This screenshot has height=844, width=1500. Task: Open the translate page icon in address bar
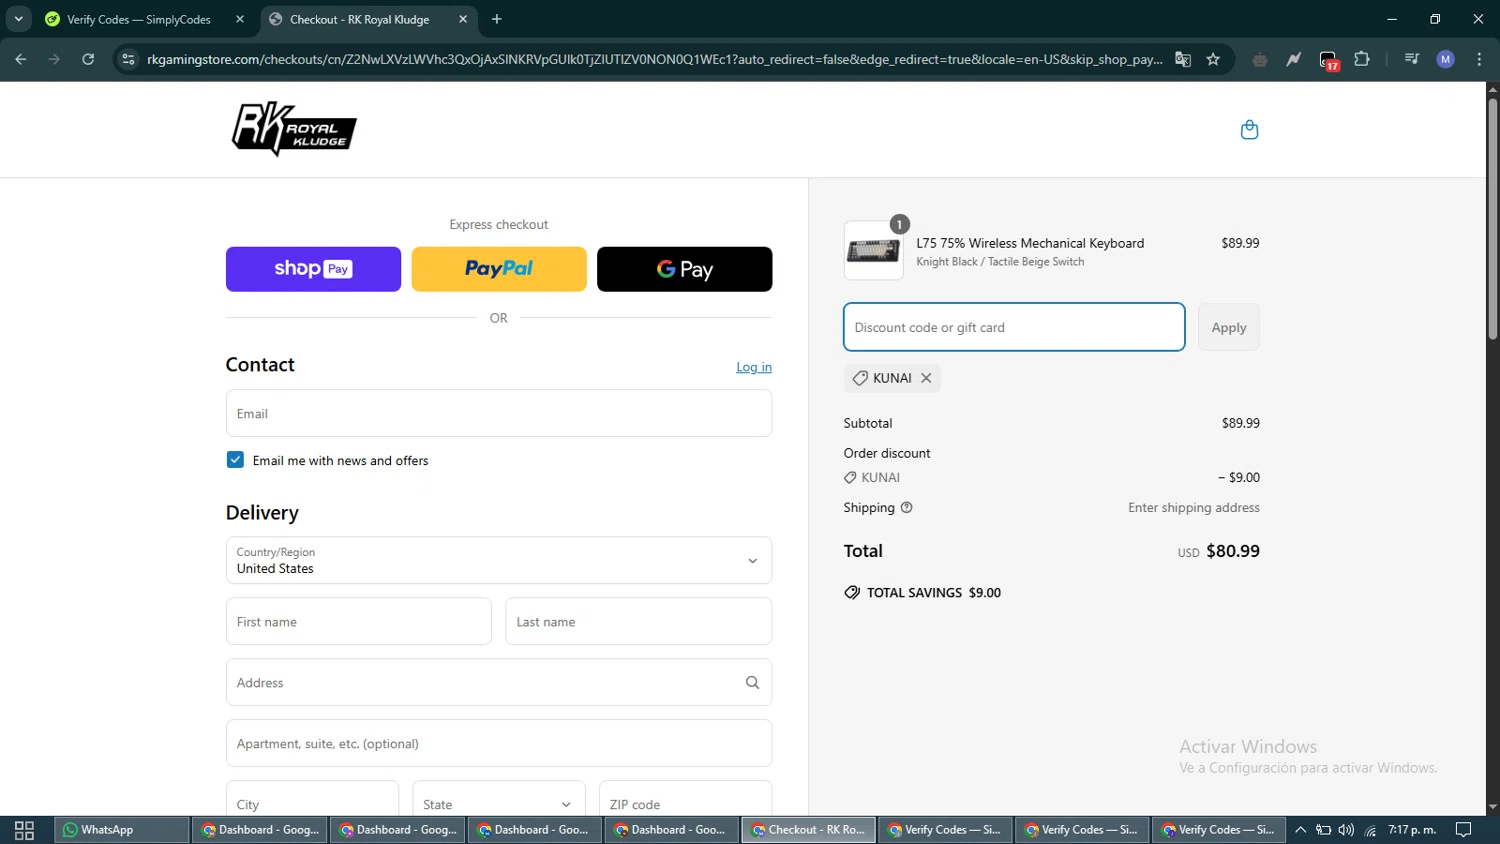1183,59
